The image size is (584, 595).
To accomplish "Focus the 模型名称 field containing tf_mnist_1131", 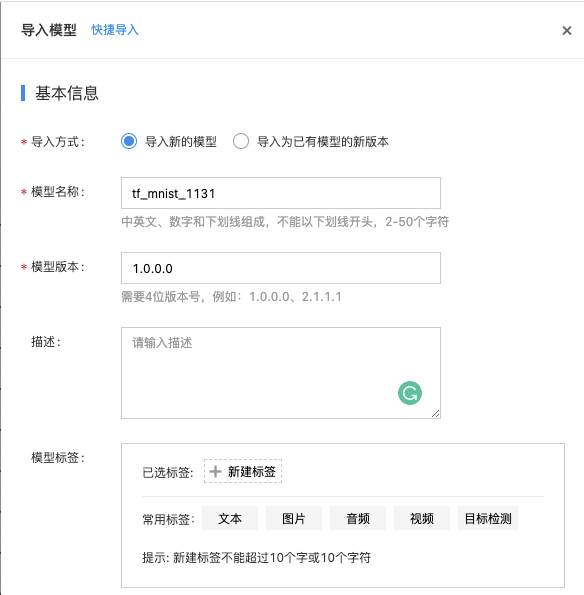I will click(281, 193).
